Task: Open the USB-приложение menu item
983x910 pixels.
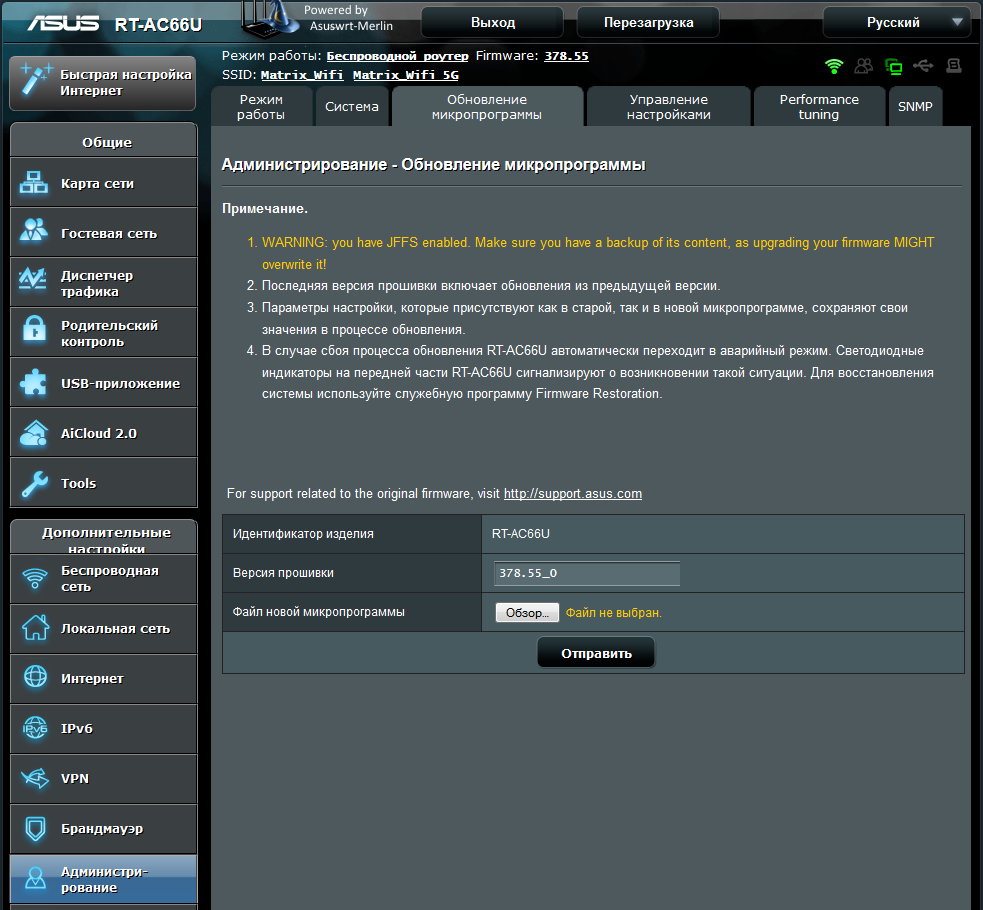Action: tap(103, 383)
